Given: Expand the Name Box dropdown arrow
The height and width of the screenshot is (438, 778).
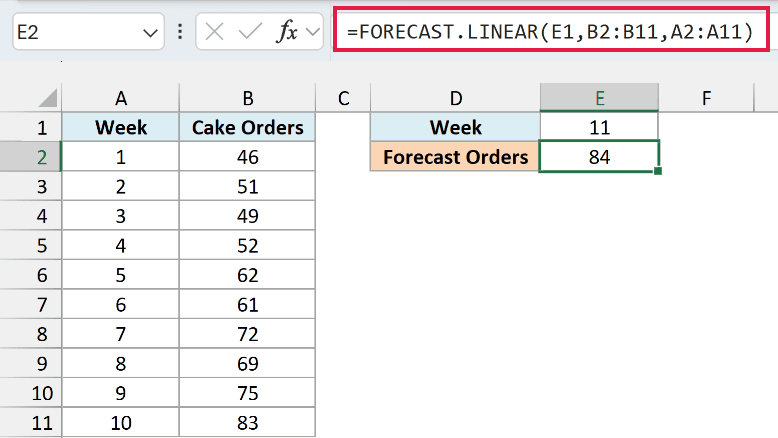Looking at the screenshot, I should [150, 33].
